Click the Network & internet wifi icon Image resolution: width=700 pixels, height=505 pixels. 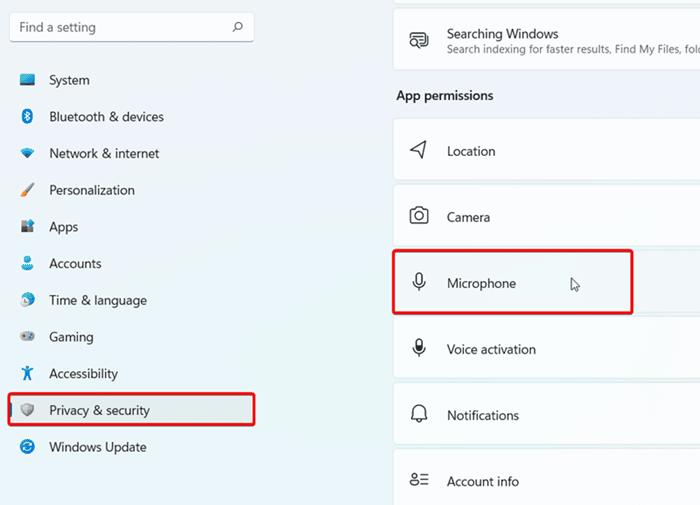click(x=28, y=154)
